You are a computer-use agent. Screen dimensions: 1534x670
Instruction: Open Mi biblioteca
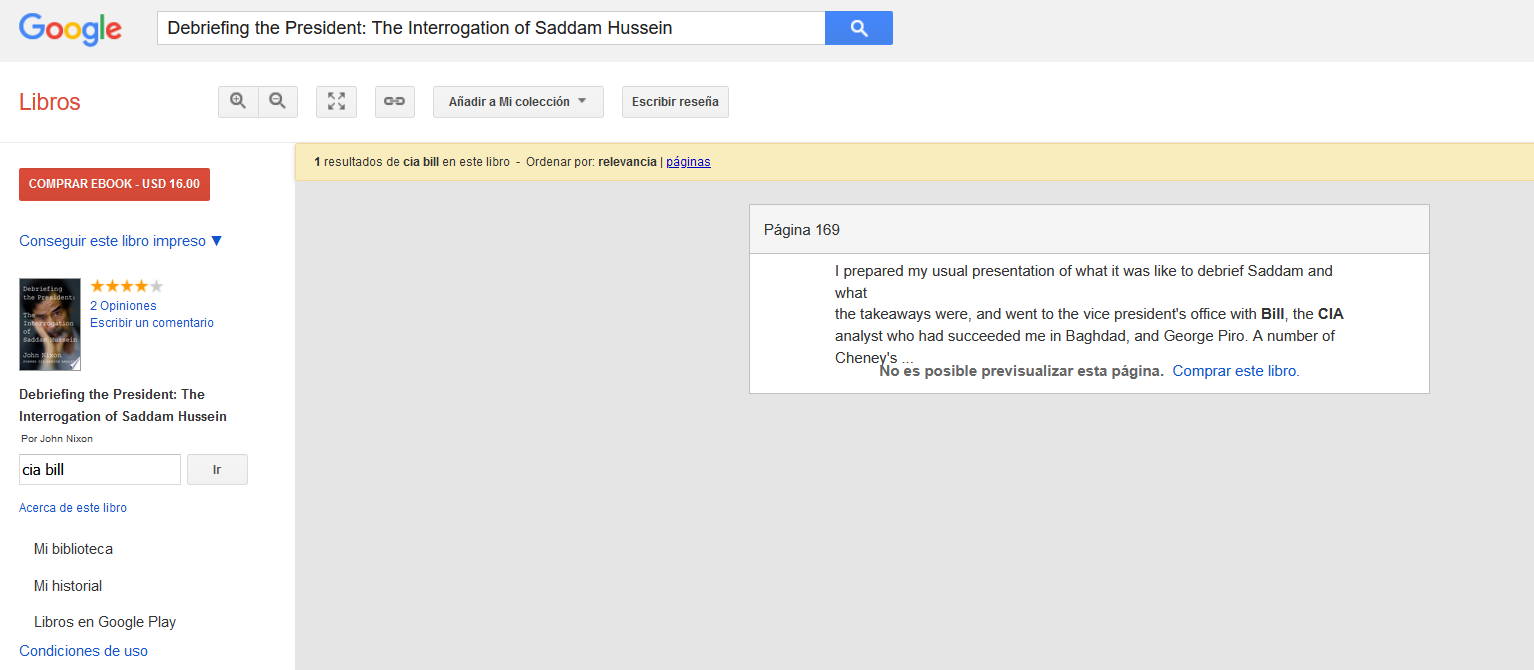[73, 549]
